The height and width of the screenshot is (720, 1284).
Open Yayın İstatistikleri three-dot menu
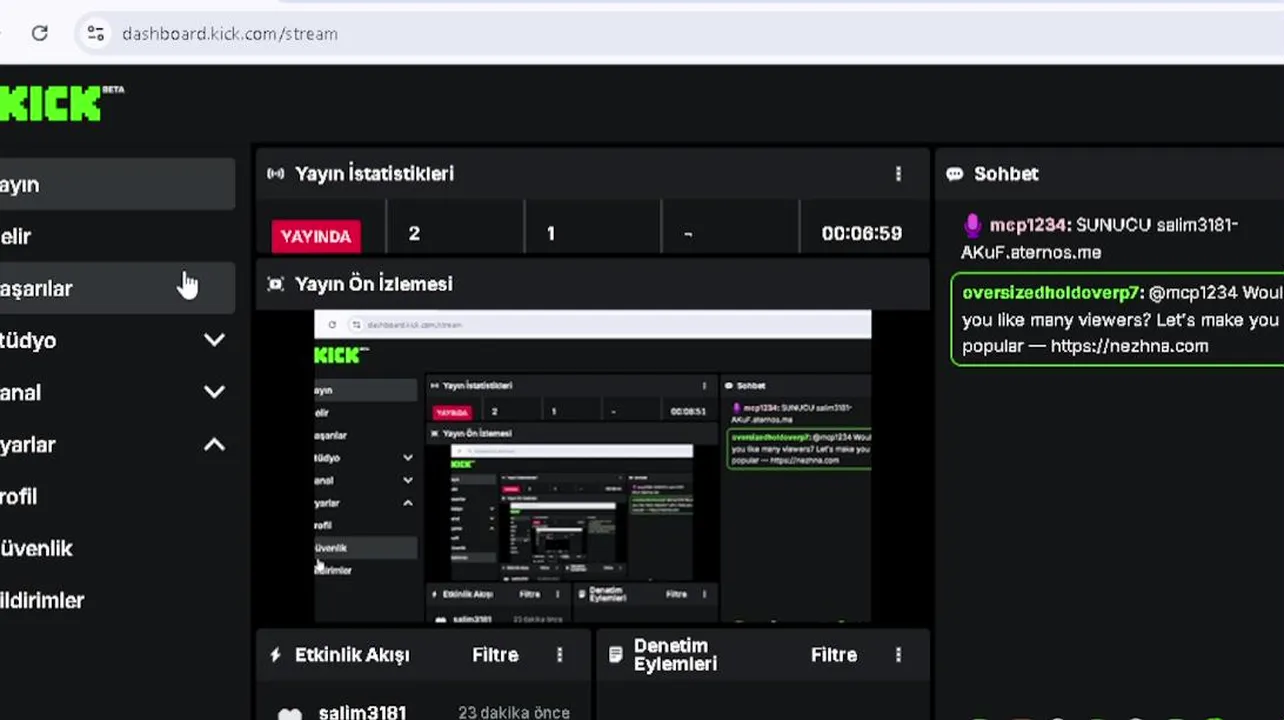898,174
